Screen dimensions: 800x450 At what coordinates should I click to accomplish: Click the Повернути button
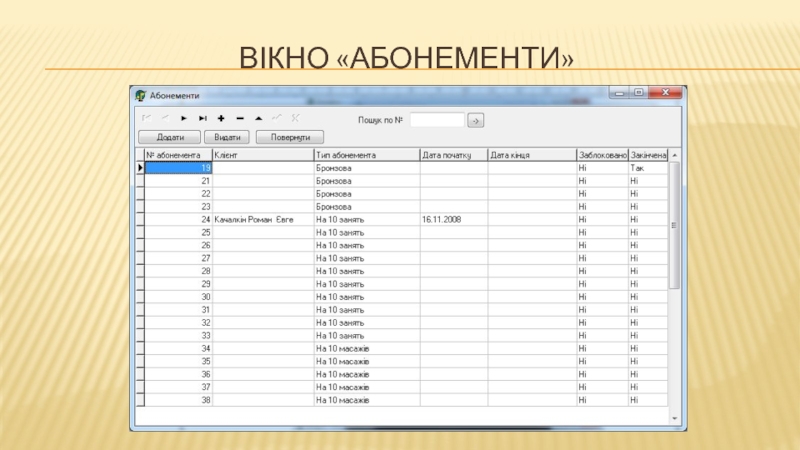click(x=289, y=137)
